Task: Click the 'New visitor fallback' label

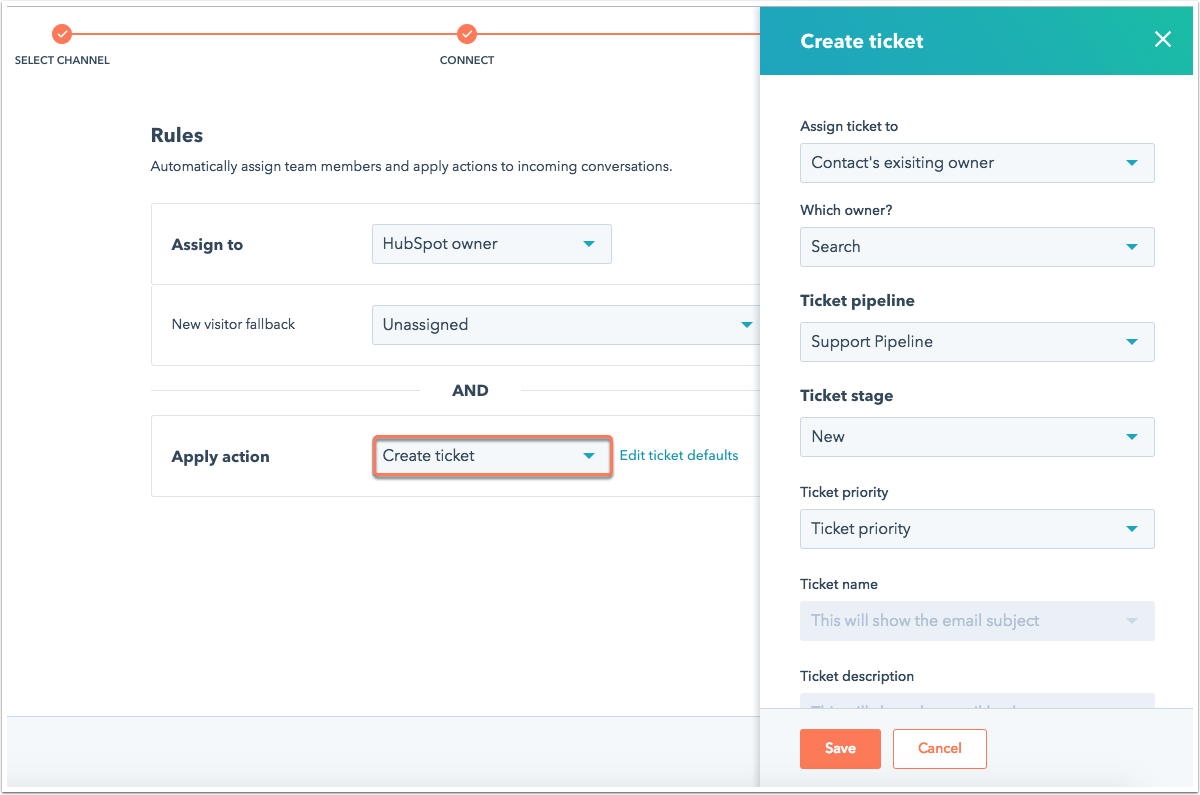Action: coord(233,324)
